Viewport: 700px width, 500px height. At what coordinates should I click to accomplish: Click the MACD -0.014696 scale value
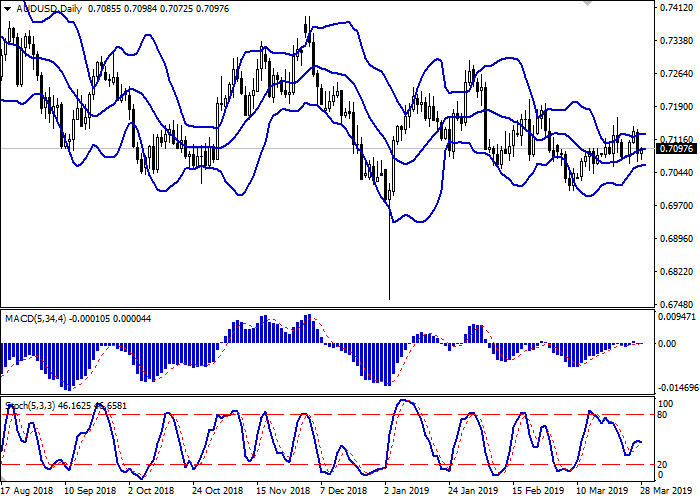673,387
